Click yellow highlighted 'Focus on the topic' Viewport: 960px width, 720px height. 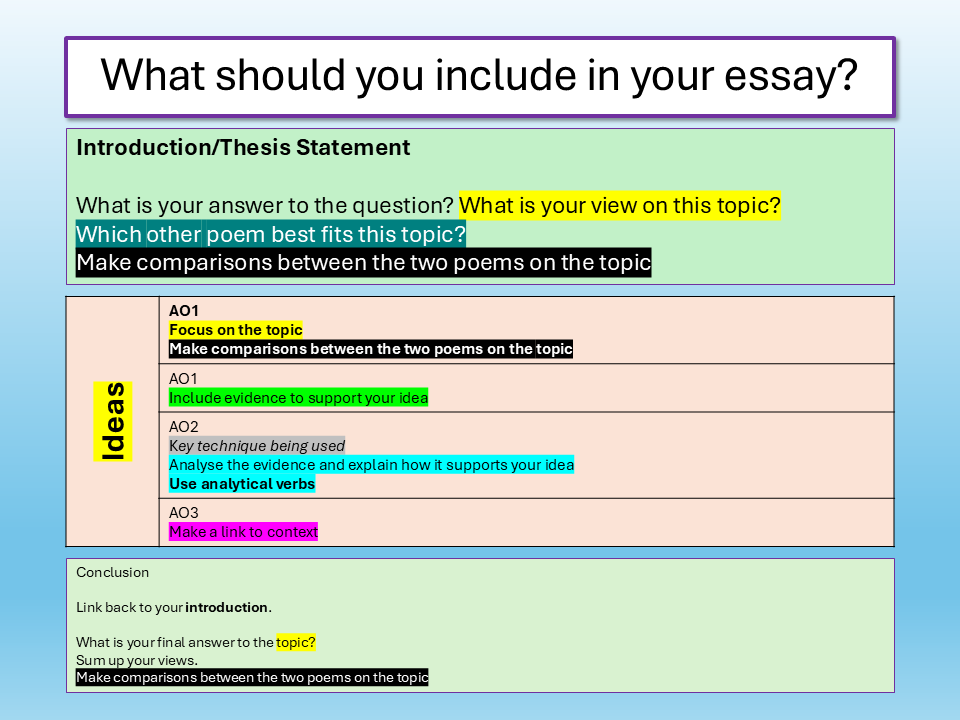[x=236, y=330]
